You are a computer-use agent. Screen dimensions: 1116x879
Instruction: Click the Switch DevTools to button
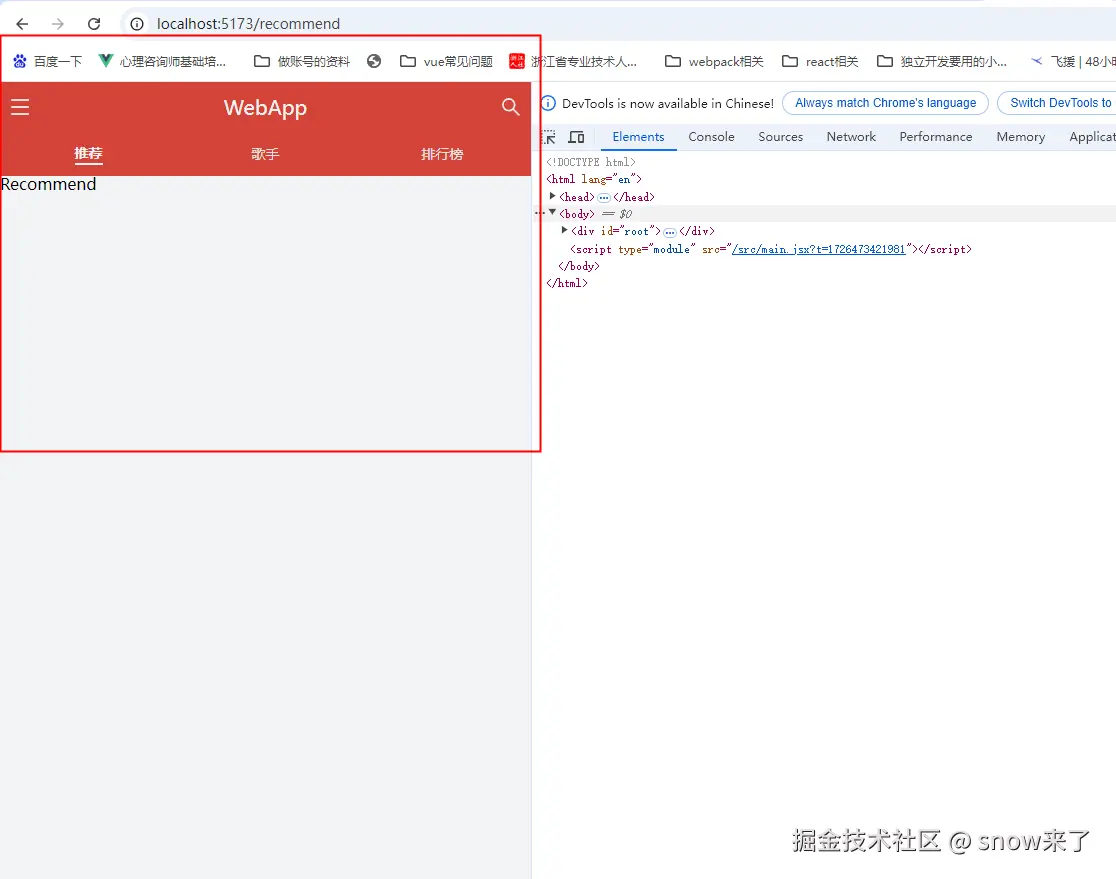tap(1057, 103)
